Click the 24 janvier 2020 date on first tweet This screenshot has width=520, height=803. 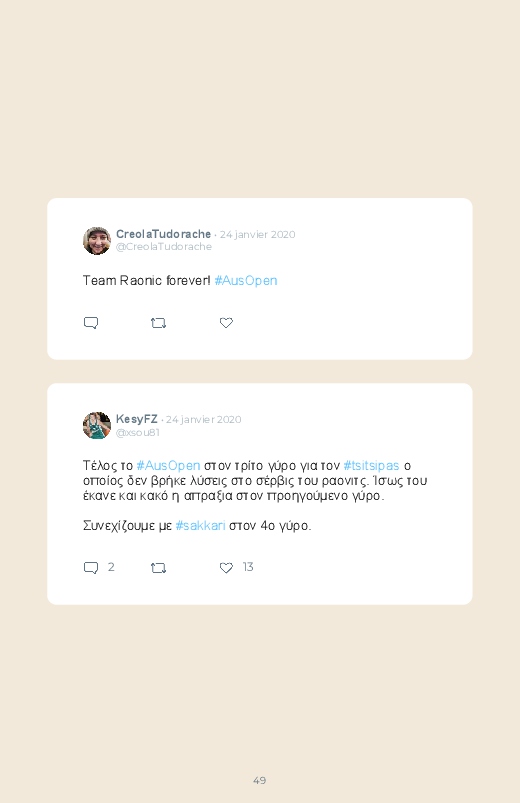click(258, 235)
